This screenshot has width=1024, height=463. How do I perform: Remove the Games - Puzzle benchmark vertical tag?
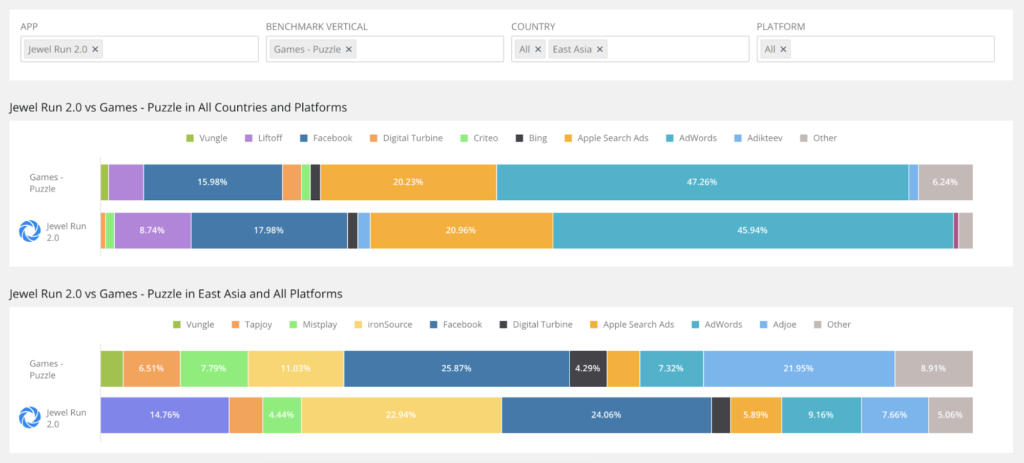349,49
